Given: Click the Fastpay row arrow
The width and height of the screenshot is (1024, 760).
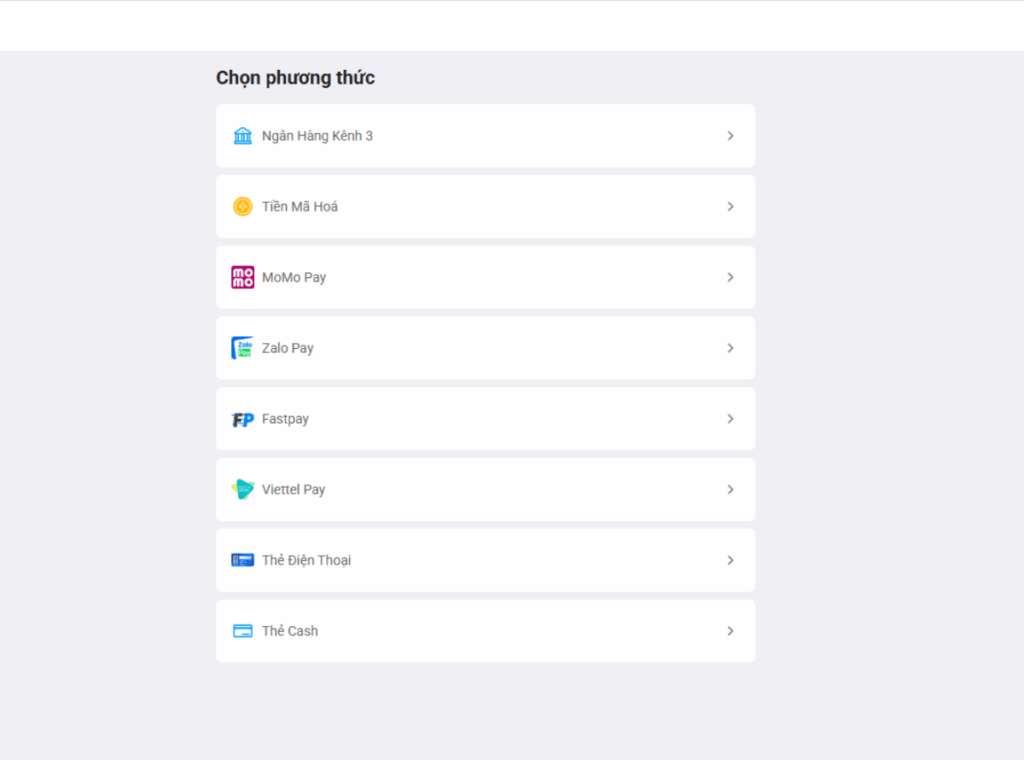Looking at the screenshot, I should [730, 419].
